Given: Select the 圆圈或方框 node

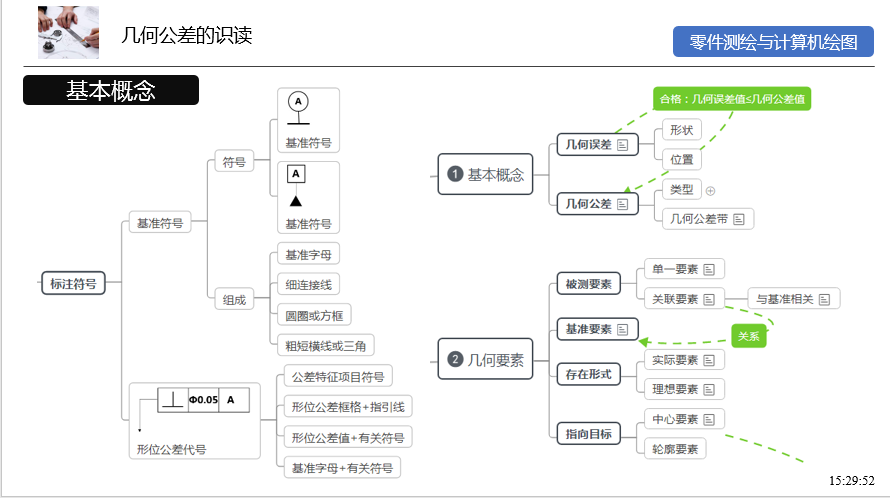Looking at the screenshot, I should [314, 315].
